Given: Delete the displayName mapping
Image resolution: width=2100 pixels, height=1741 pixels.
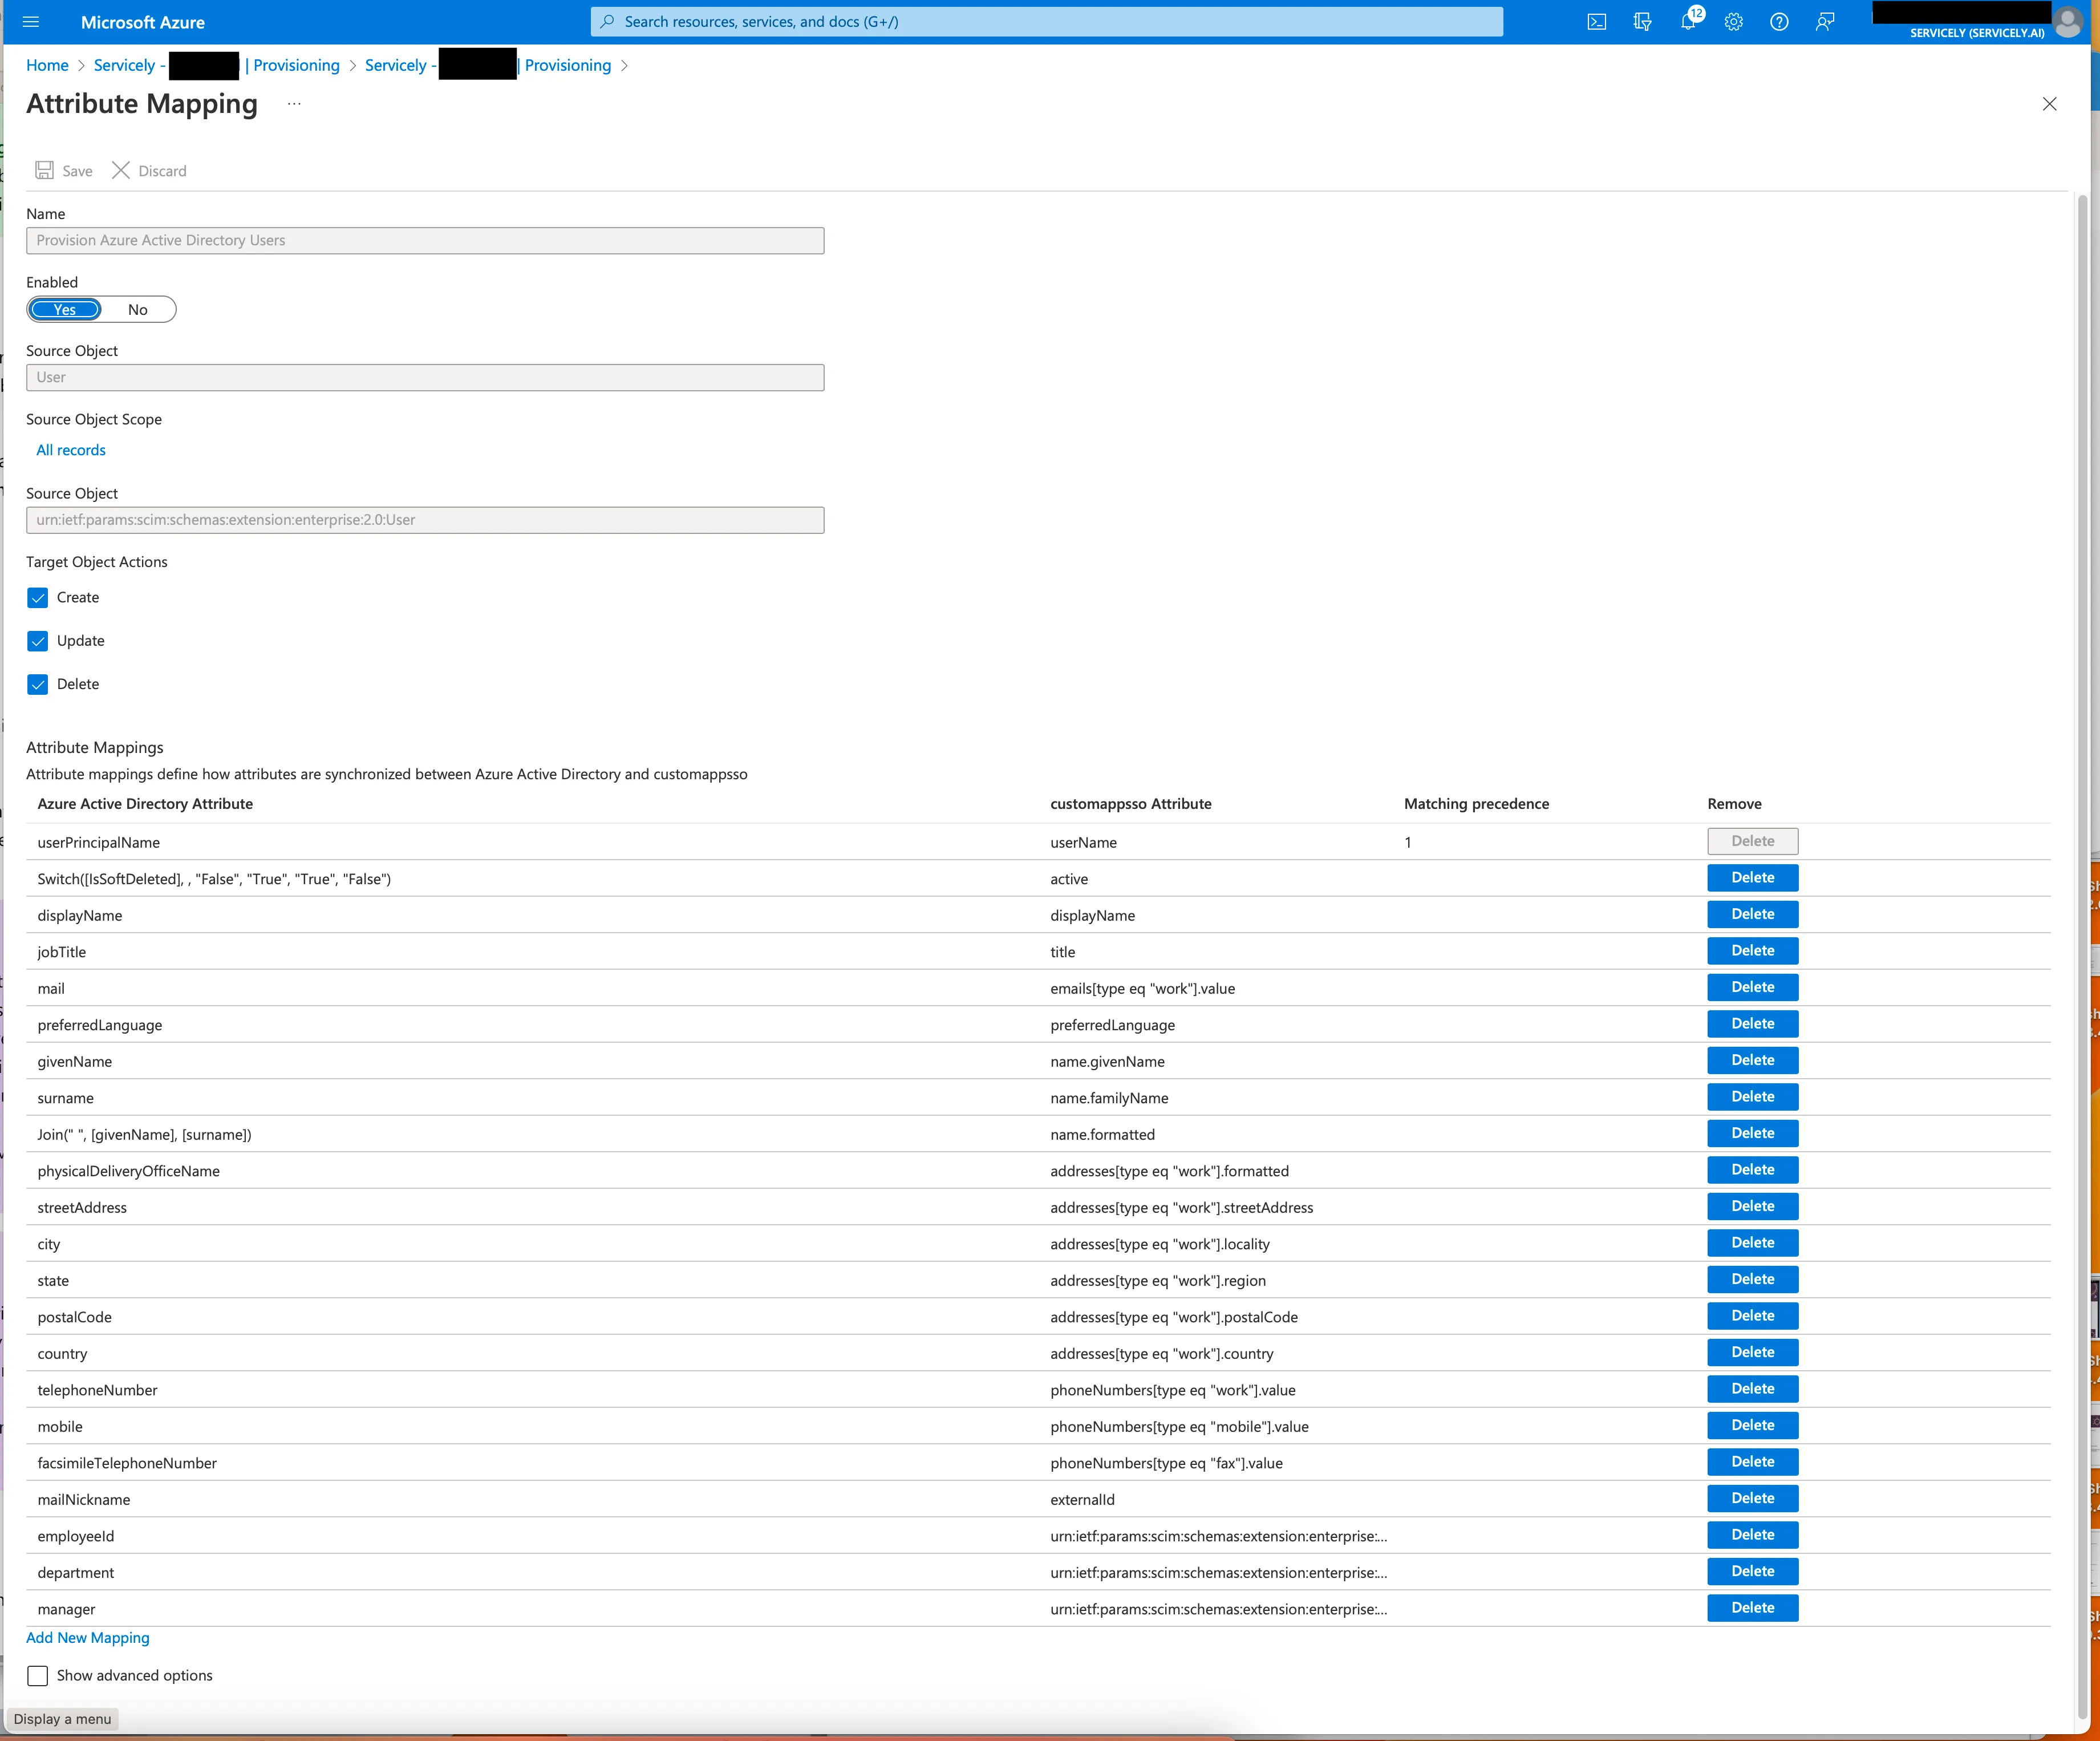Looking at the screenshot, I should (x=1752, y=914).
